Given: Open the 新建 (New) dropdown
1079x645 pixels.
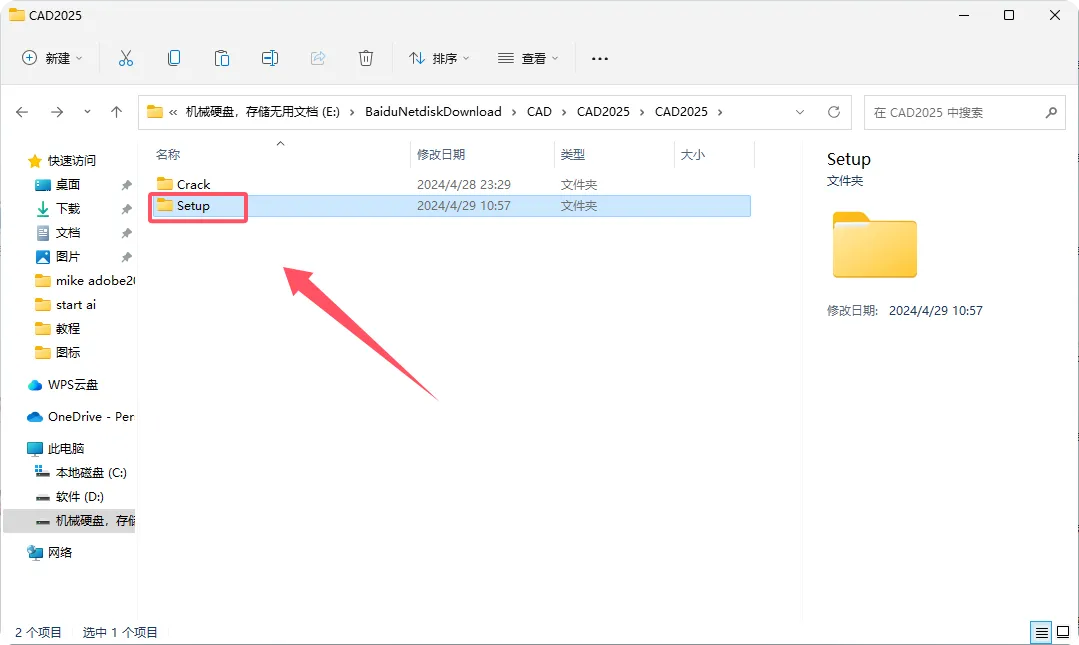Looking at the screenshot, I should (x=52, y=59).
